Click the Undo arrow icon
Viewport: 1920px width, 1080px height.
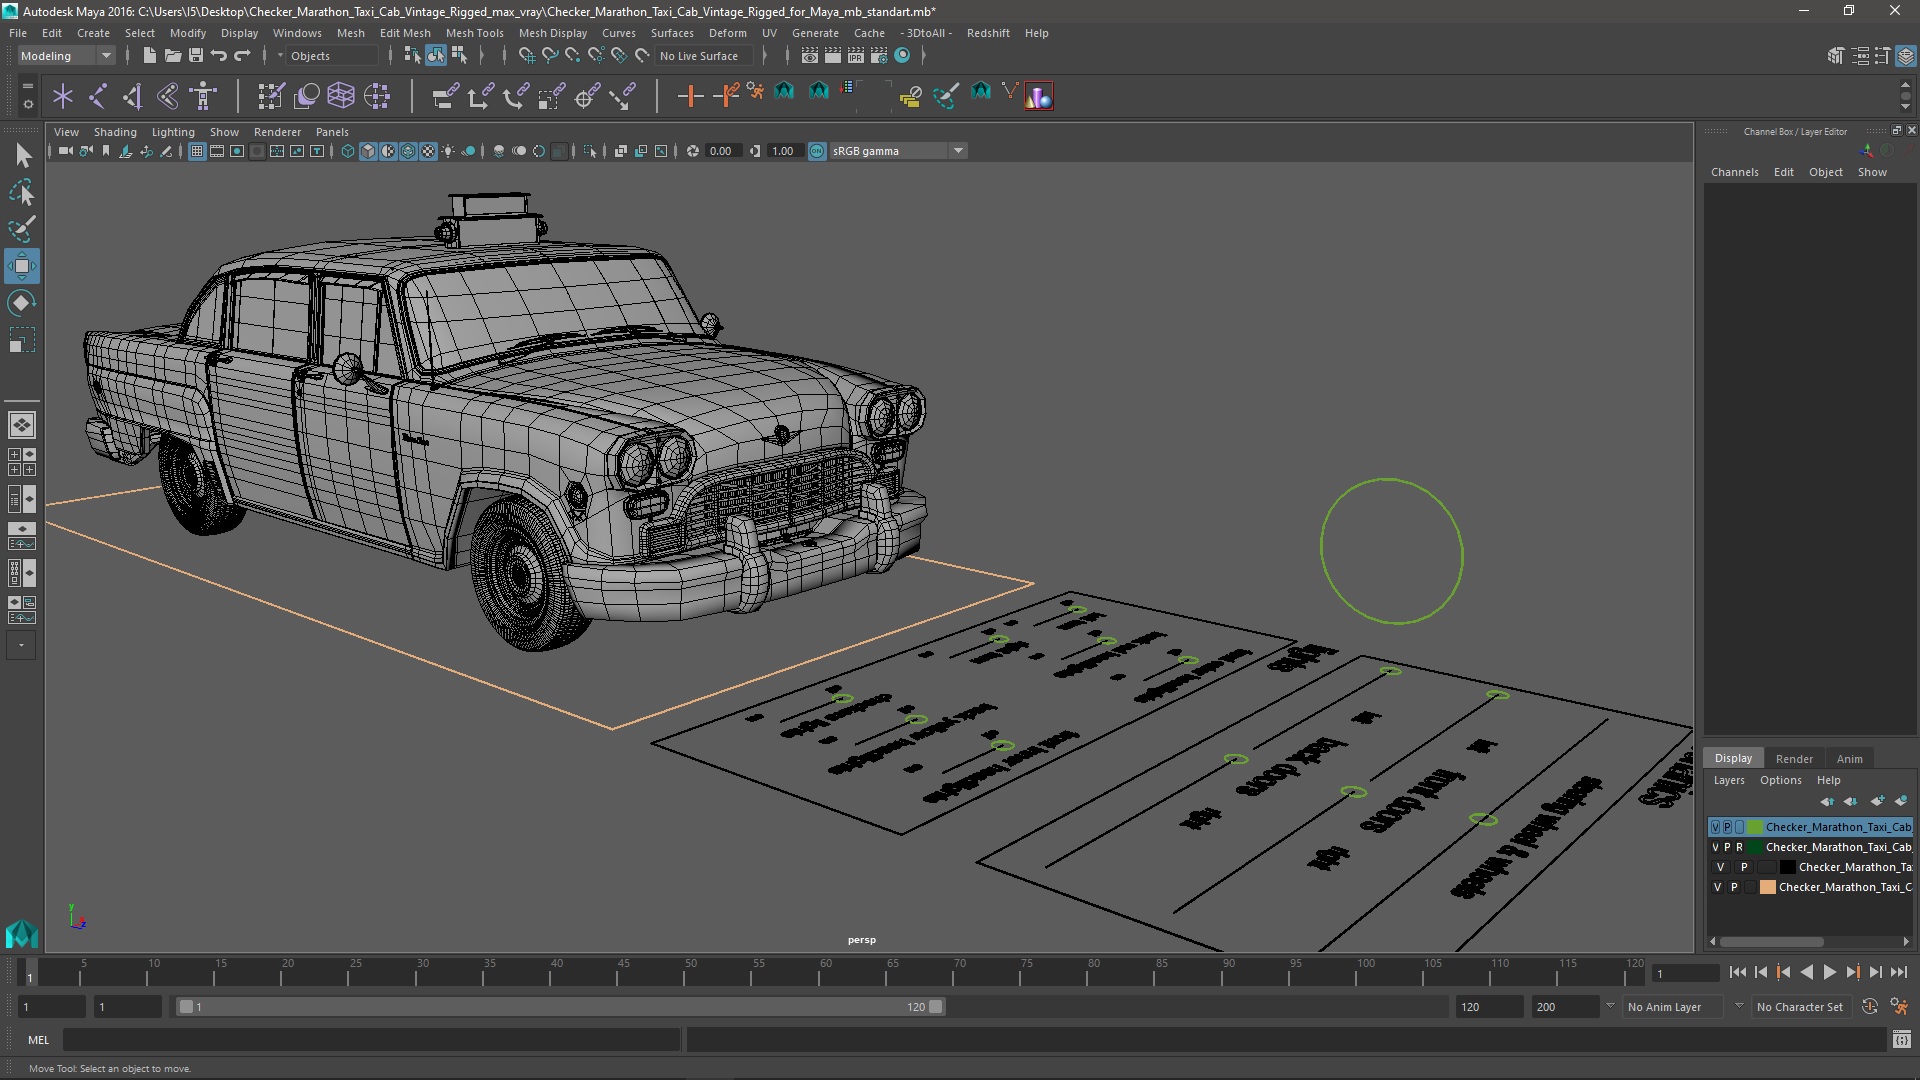[x=219, y=56]
